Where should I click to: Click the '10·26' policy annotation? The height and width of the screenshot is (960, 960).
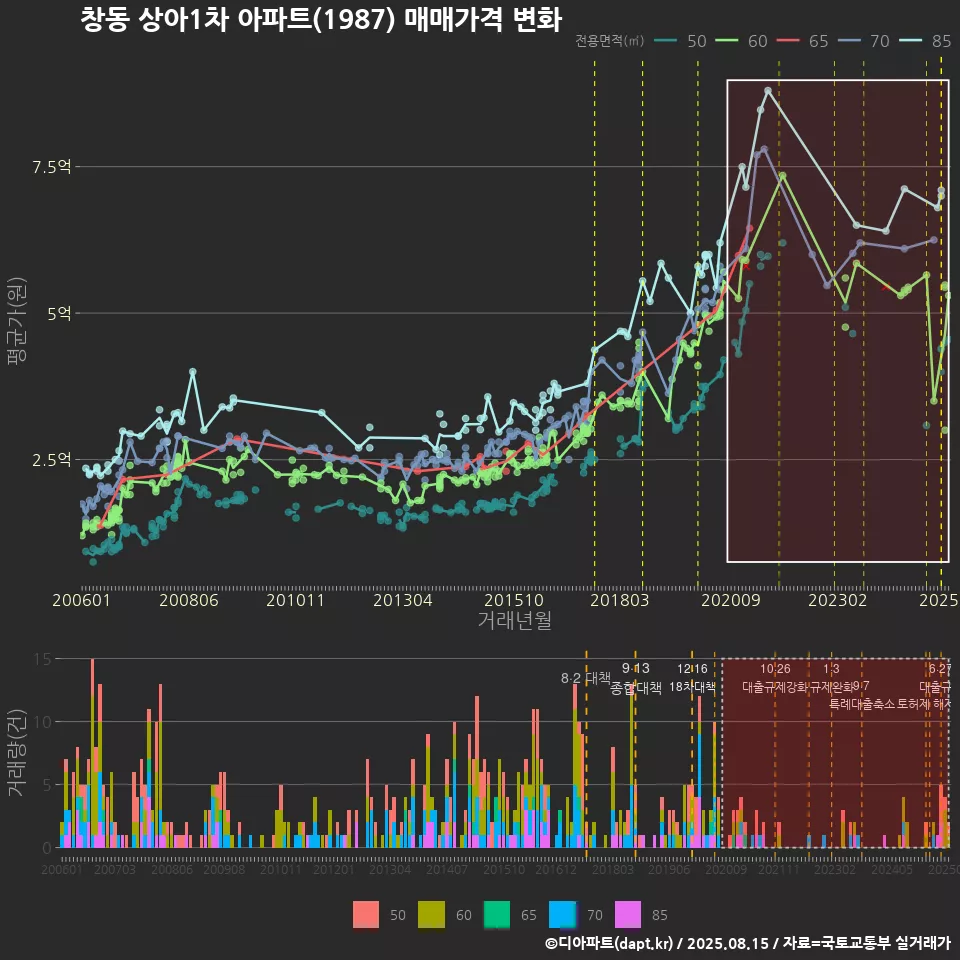point(775,669)
